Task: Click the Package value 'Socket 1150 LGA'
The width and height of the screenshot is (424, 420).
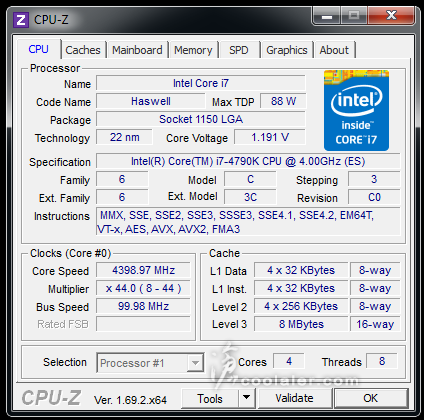Action: pos(201,119)
